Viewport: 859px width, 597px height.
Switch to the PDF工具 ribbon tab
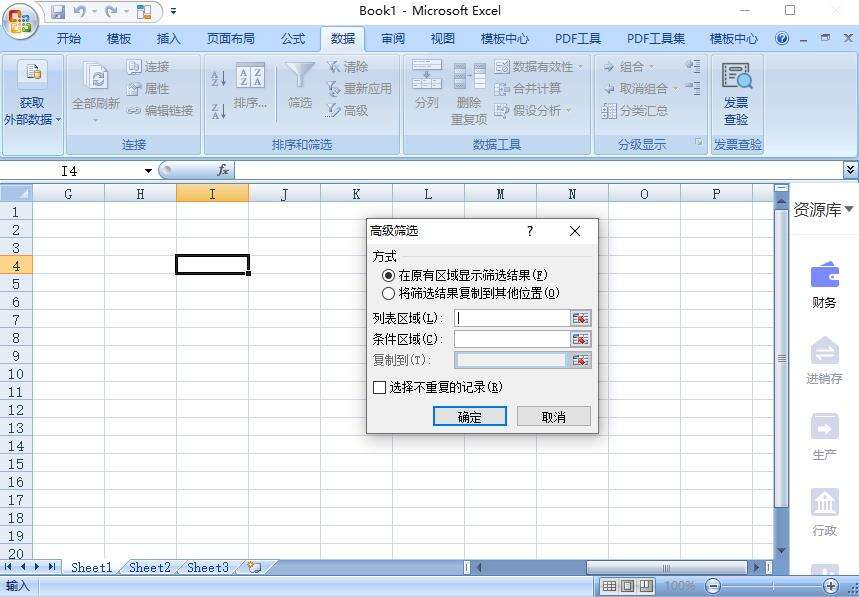(578, 38)
